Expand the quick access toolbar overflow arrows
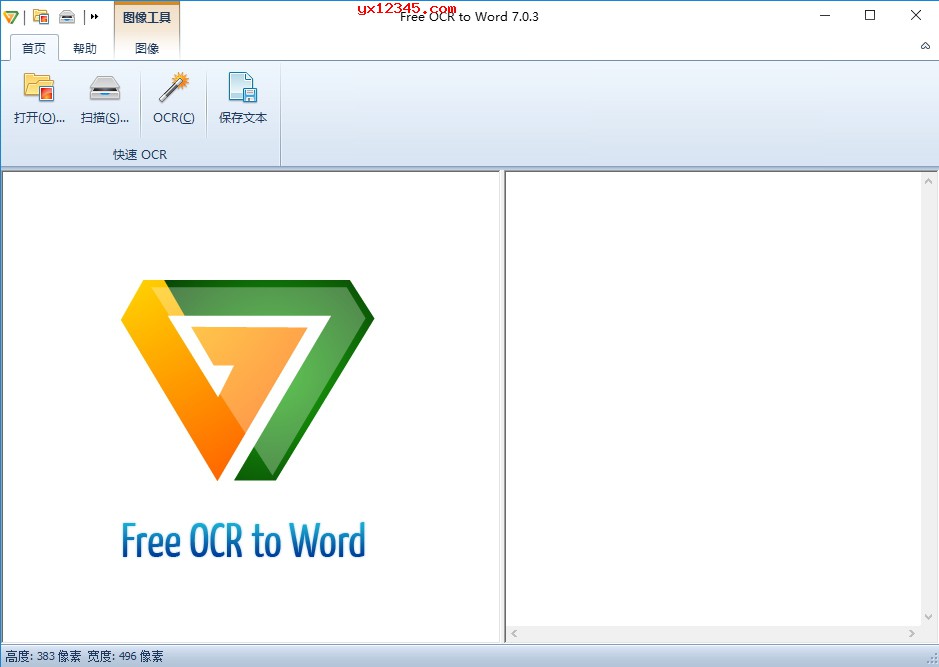Image resolution: width=939 pixels, height=667 pixels. [93, 15]
